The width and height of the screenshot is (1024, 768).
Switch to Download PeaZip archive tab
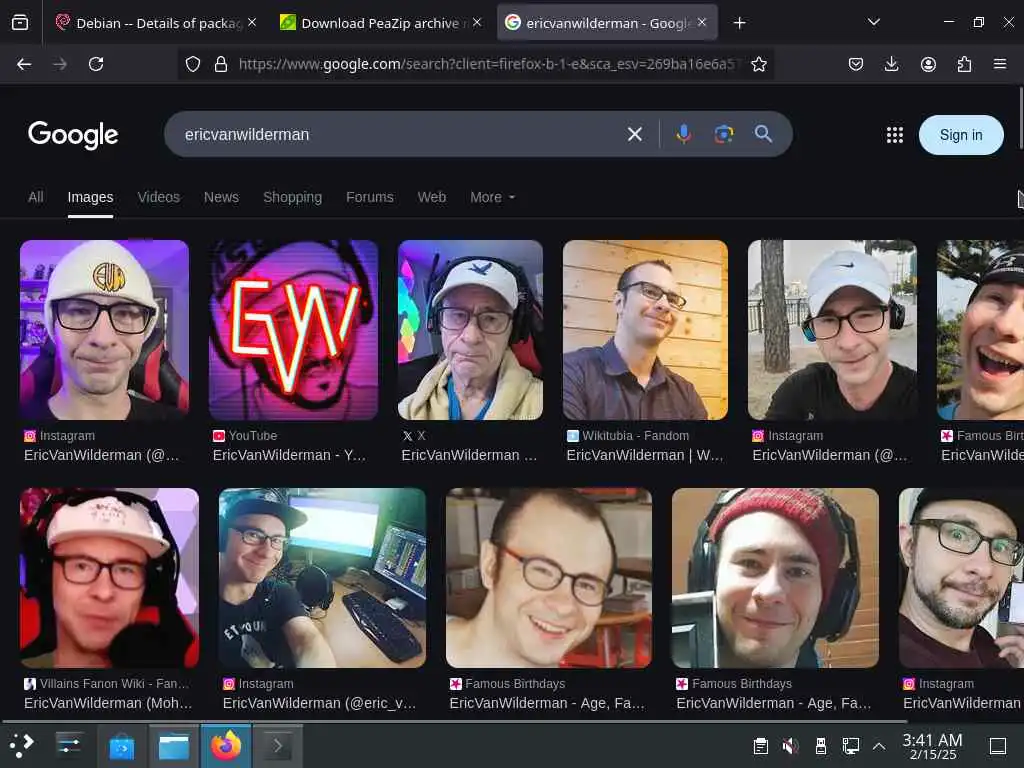(381, 23)
